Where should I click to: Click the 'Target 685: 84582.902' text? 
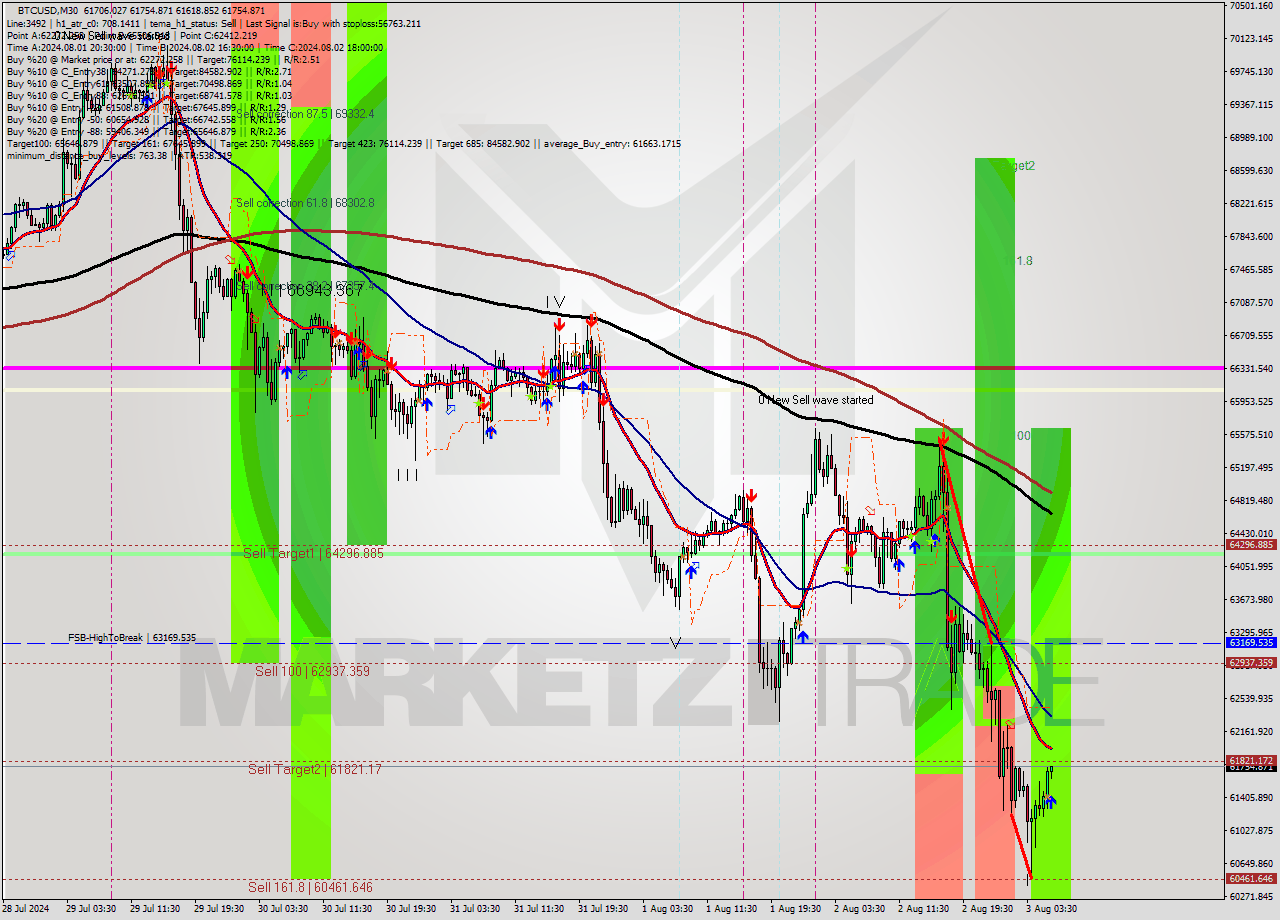tap(481, 144)
